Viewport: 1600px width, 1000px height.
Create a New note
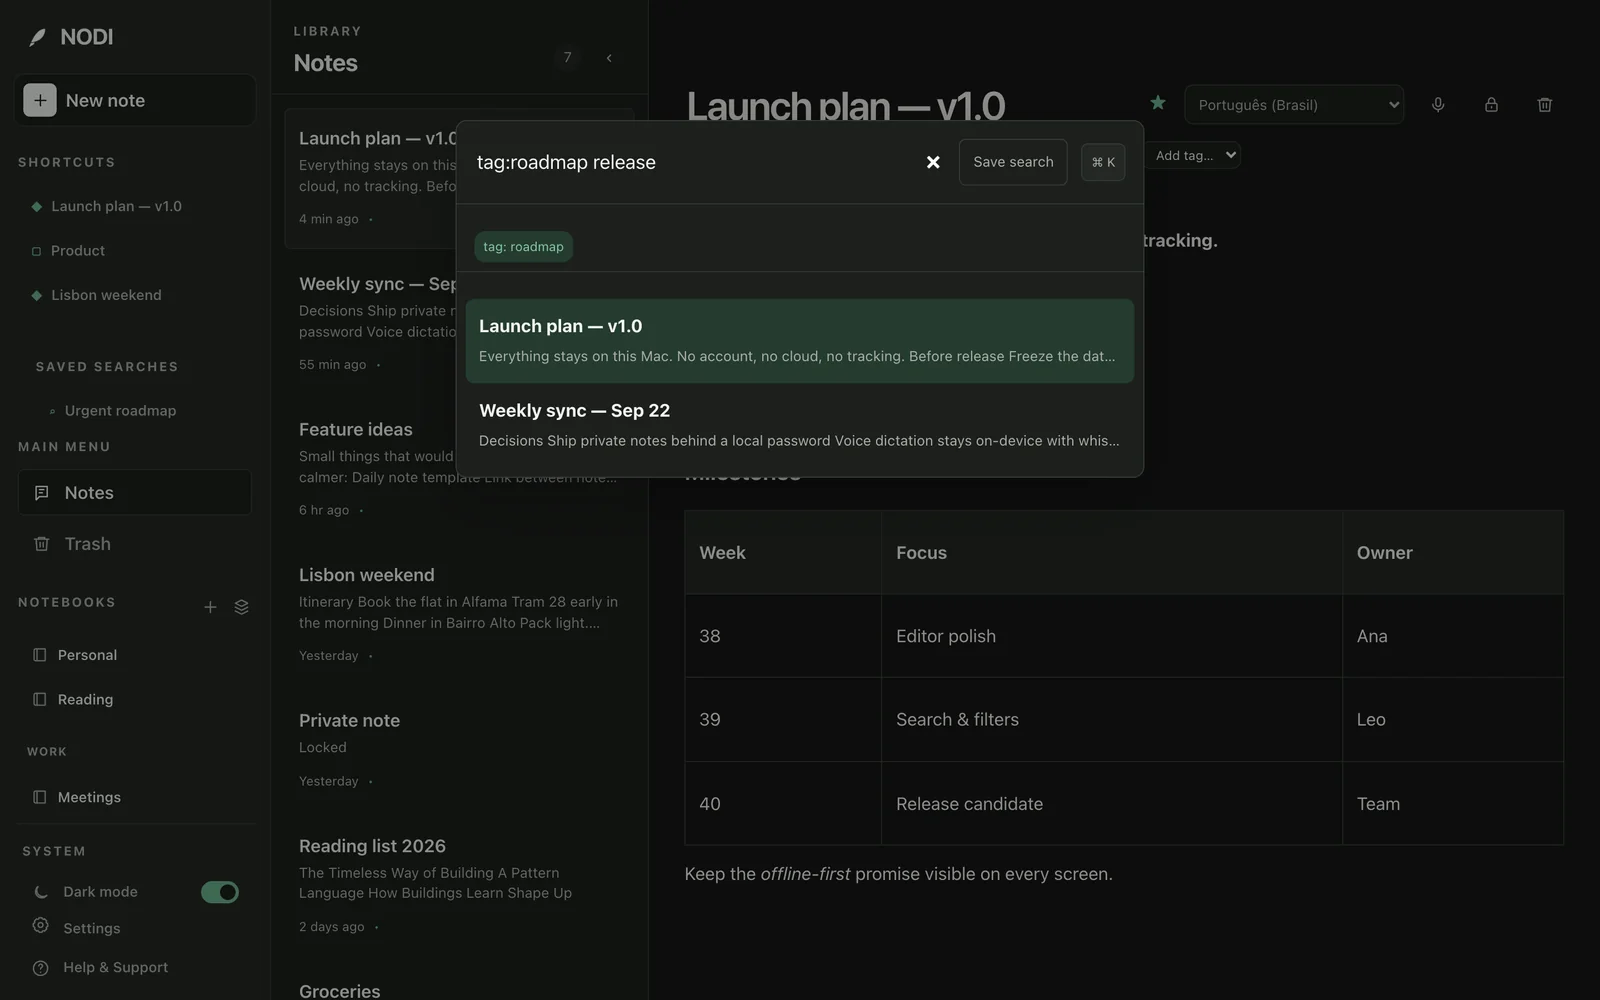coord(135,100)
